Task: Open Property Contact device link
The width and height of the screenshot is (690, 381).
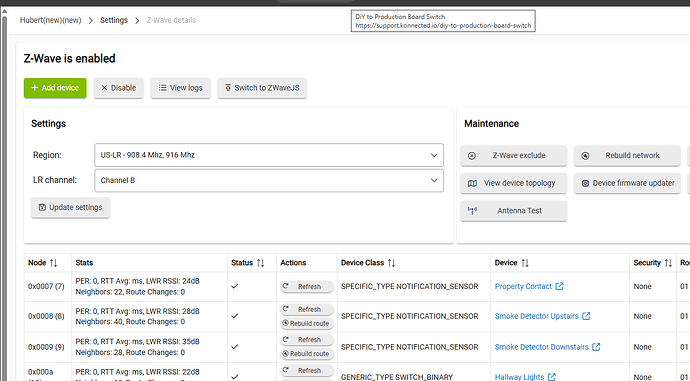Action: click(523, 286)
